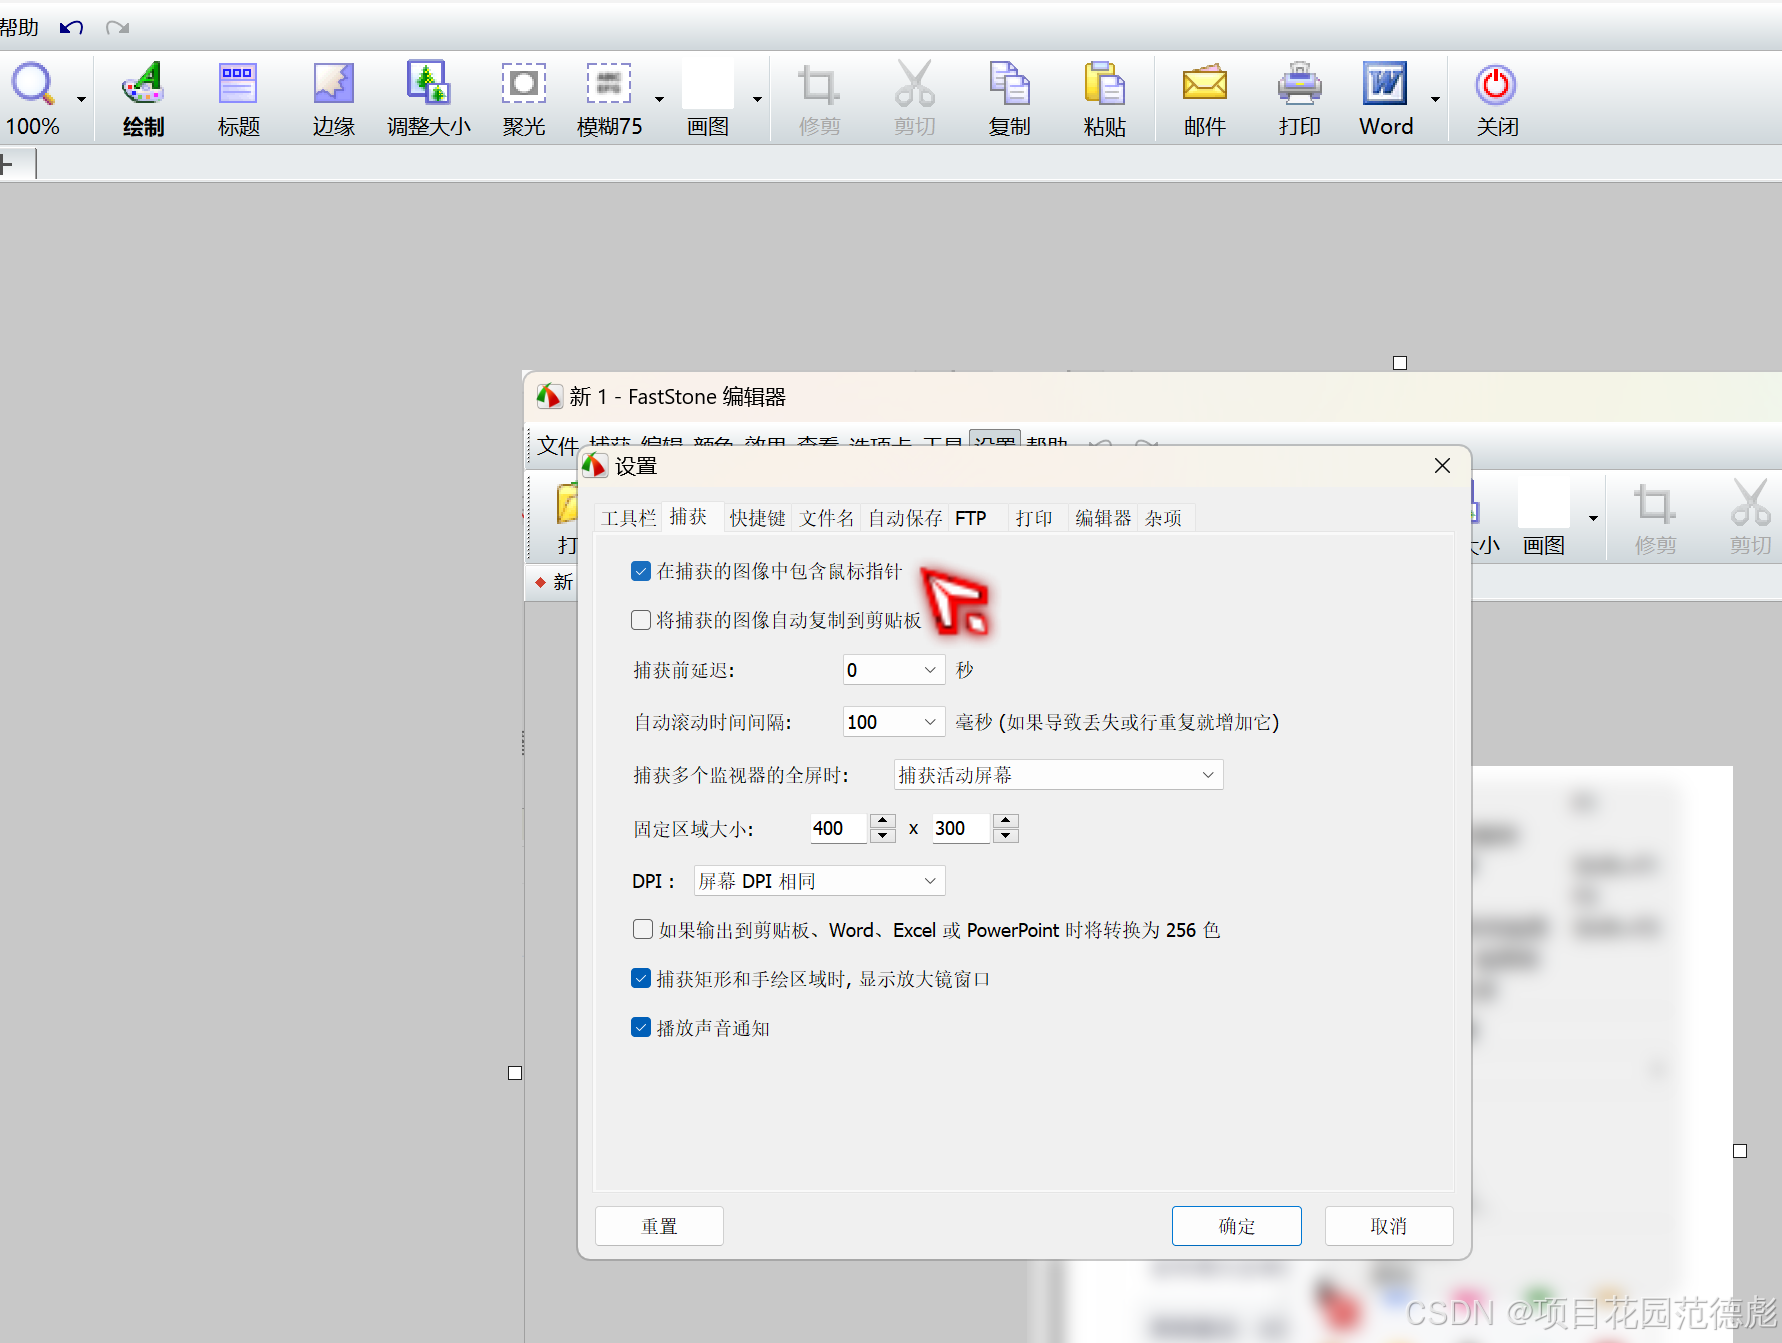Click the 取消 cancel button
The height and width of the screenshot is (1343, 1782).
(1389, 1226)
